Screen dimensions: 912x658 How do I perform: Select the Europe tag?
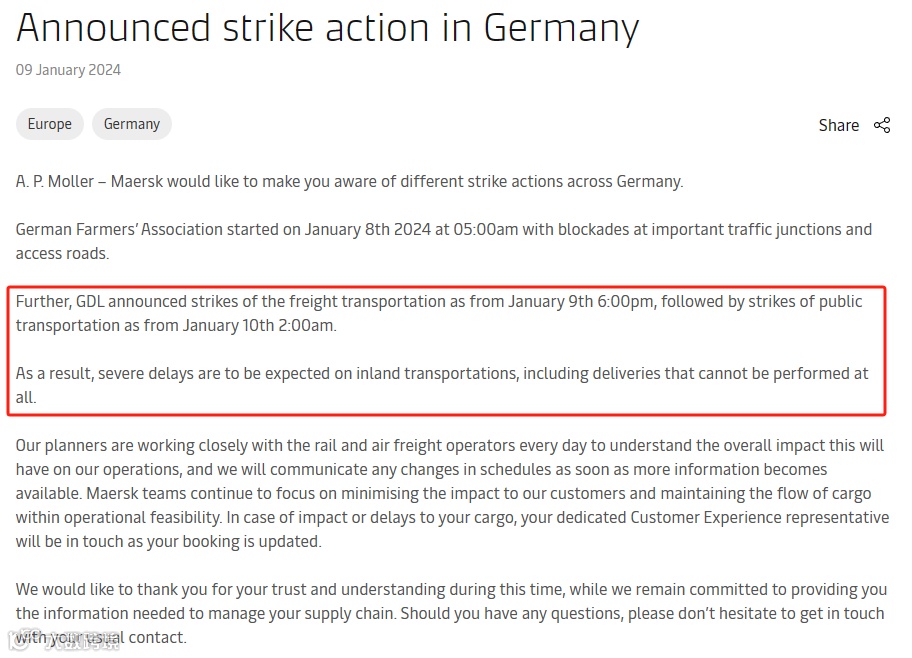tap(49, 124)
